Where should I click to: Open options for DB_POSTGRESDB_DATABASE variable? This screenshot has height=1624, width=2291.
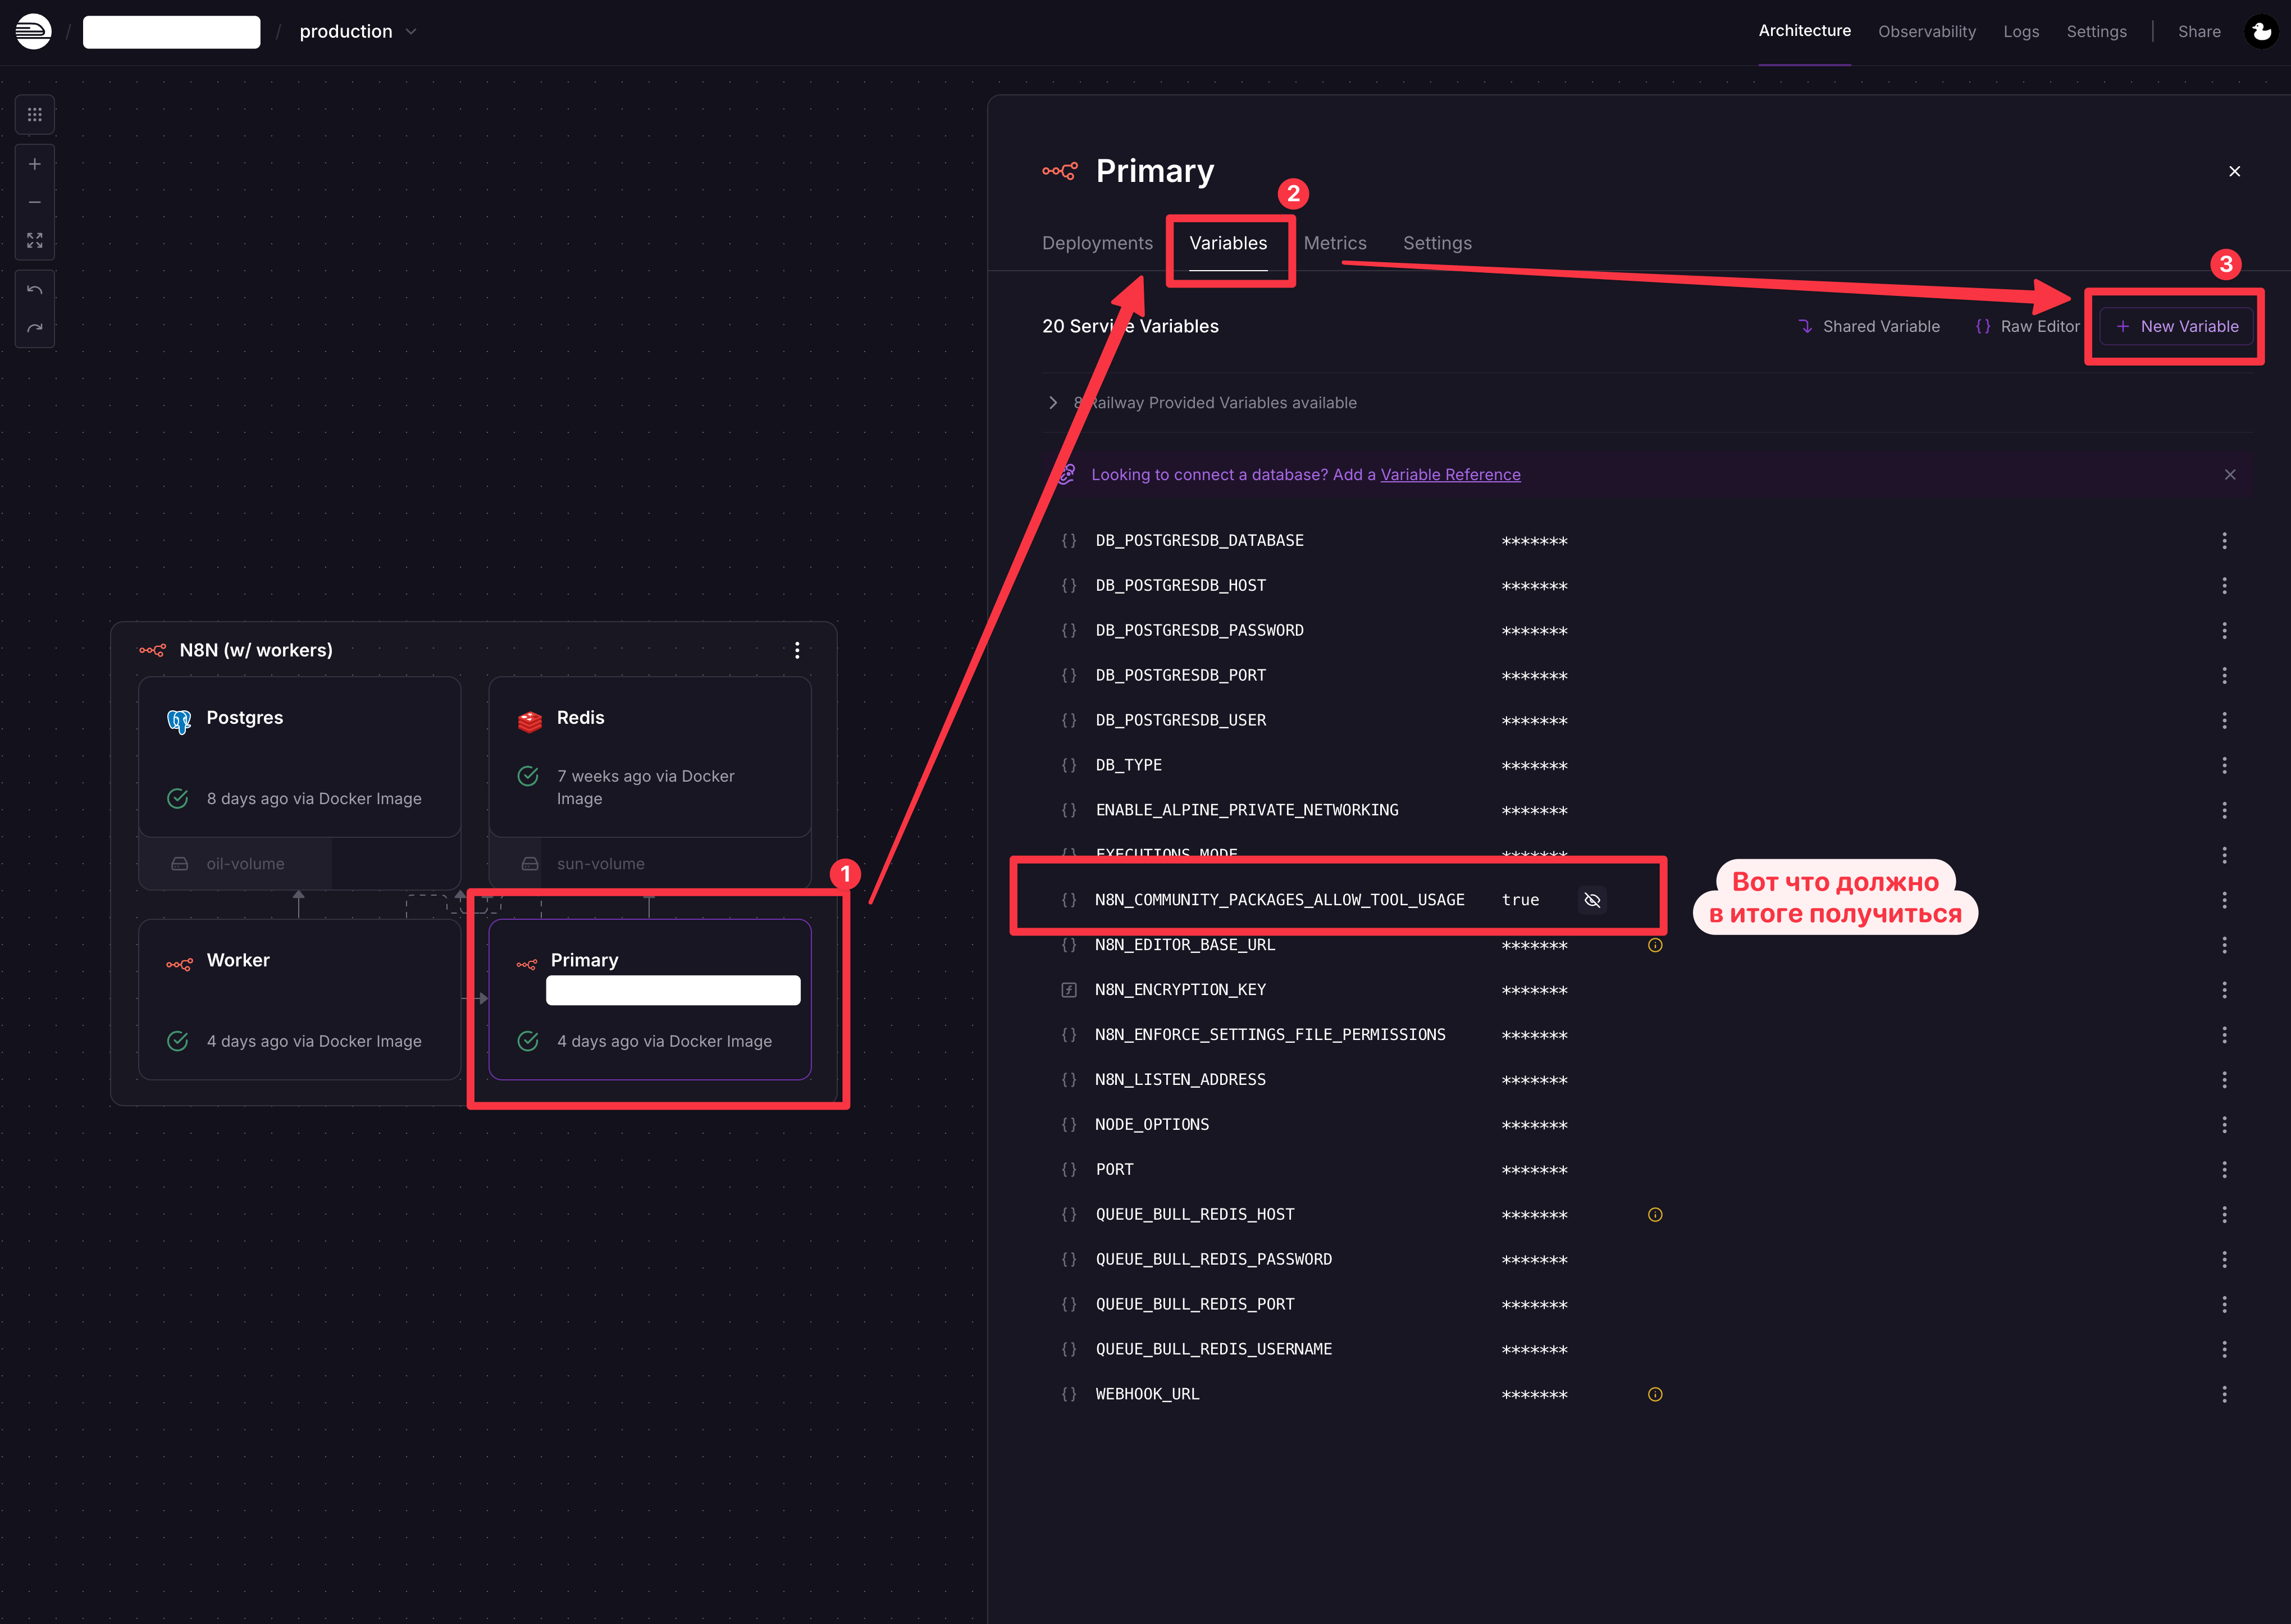click(x=2224, y=541)
